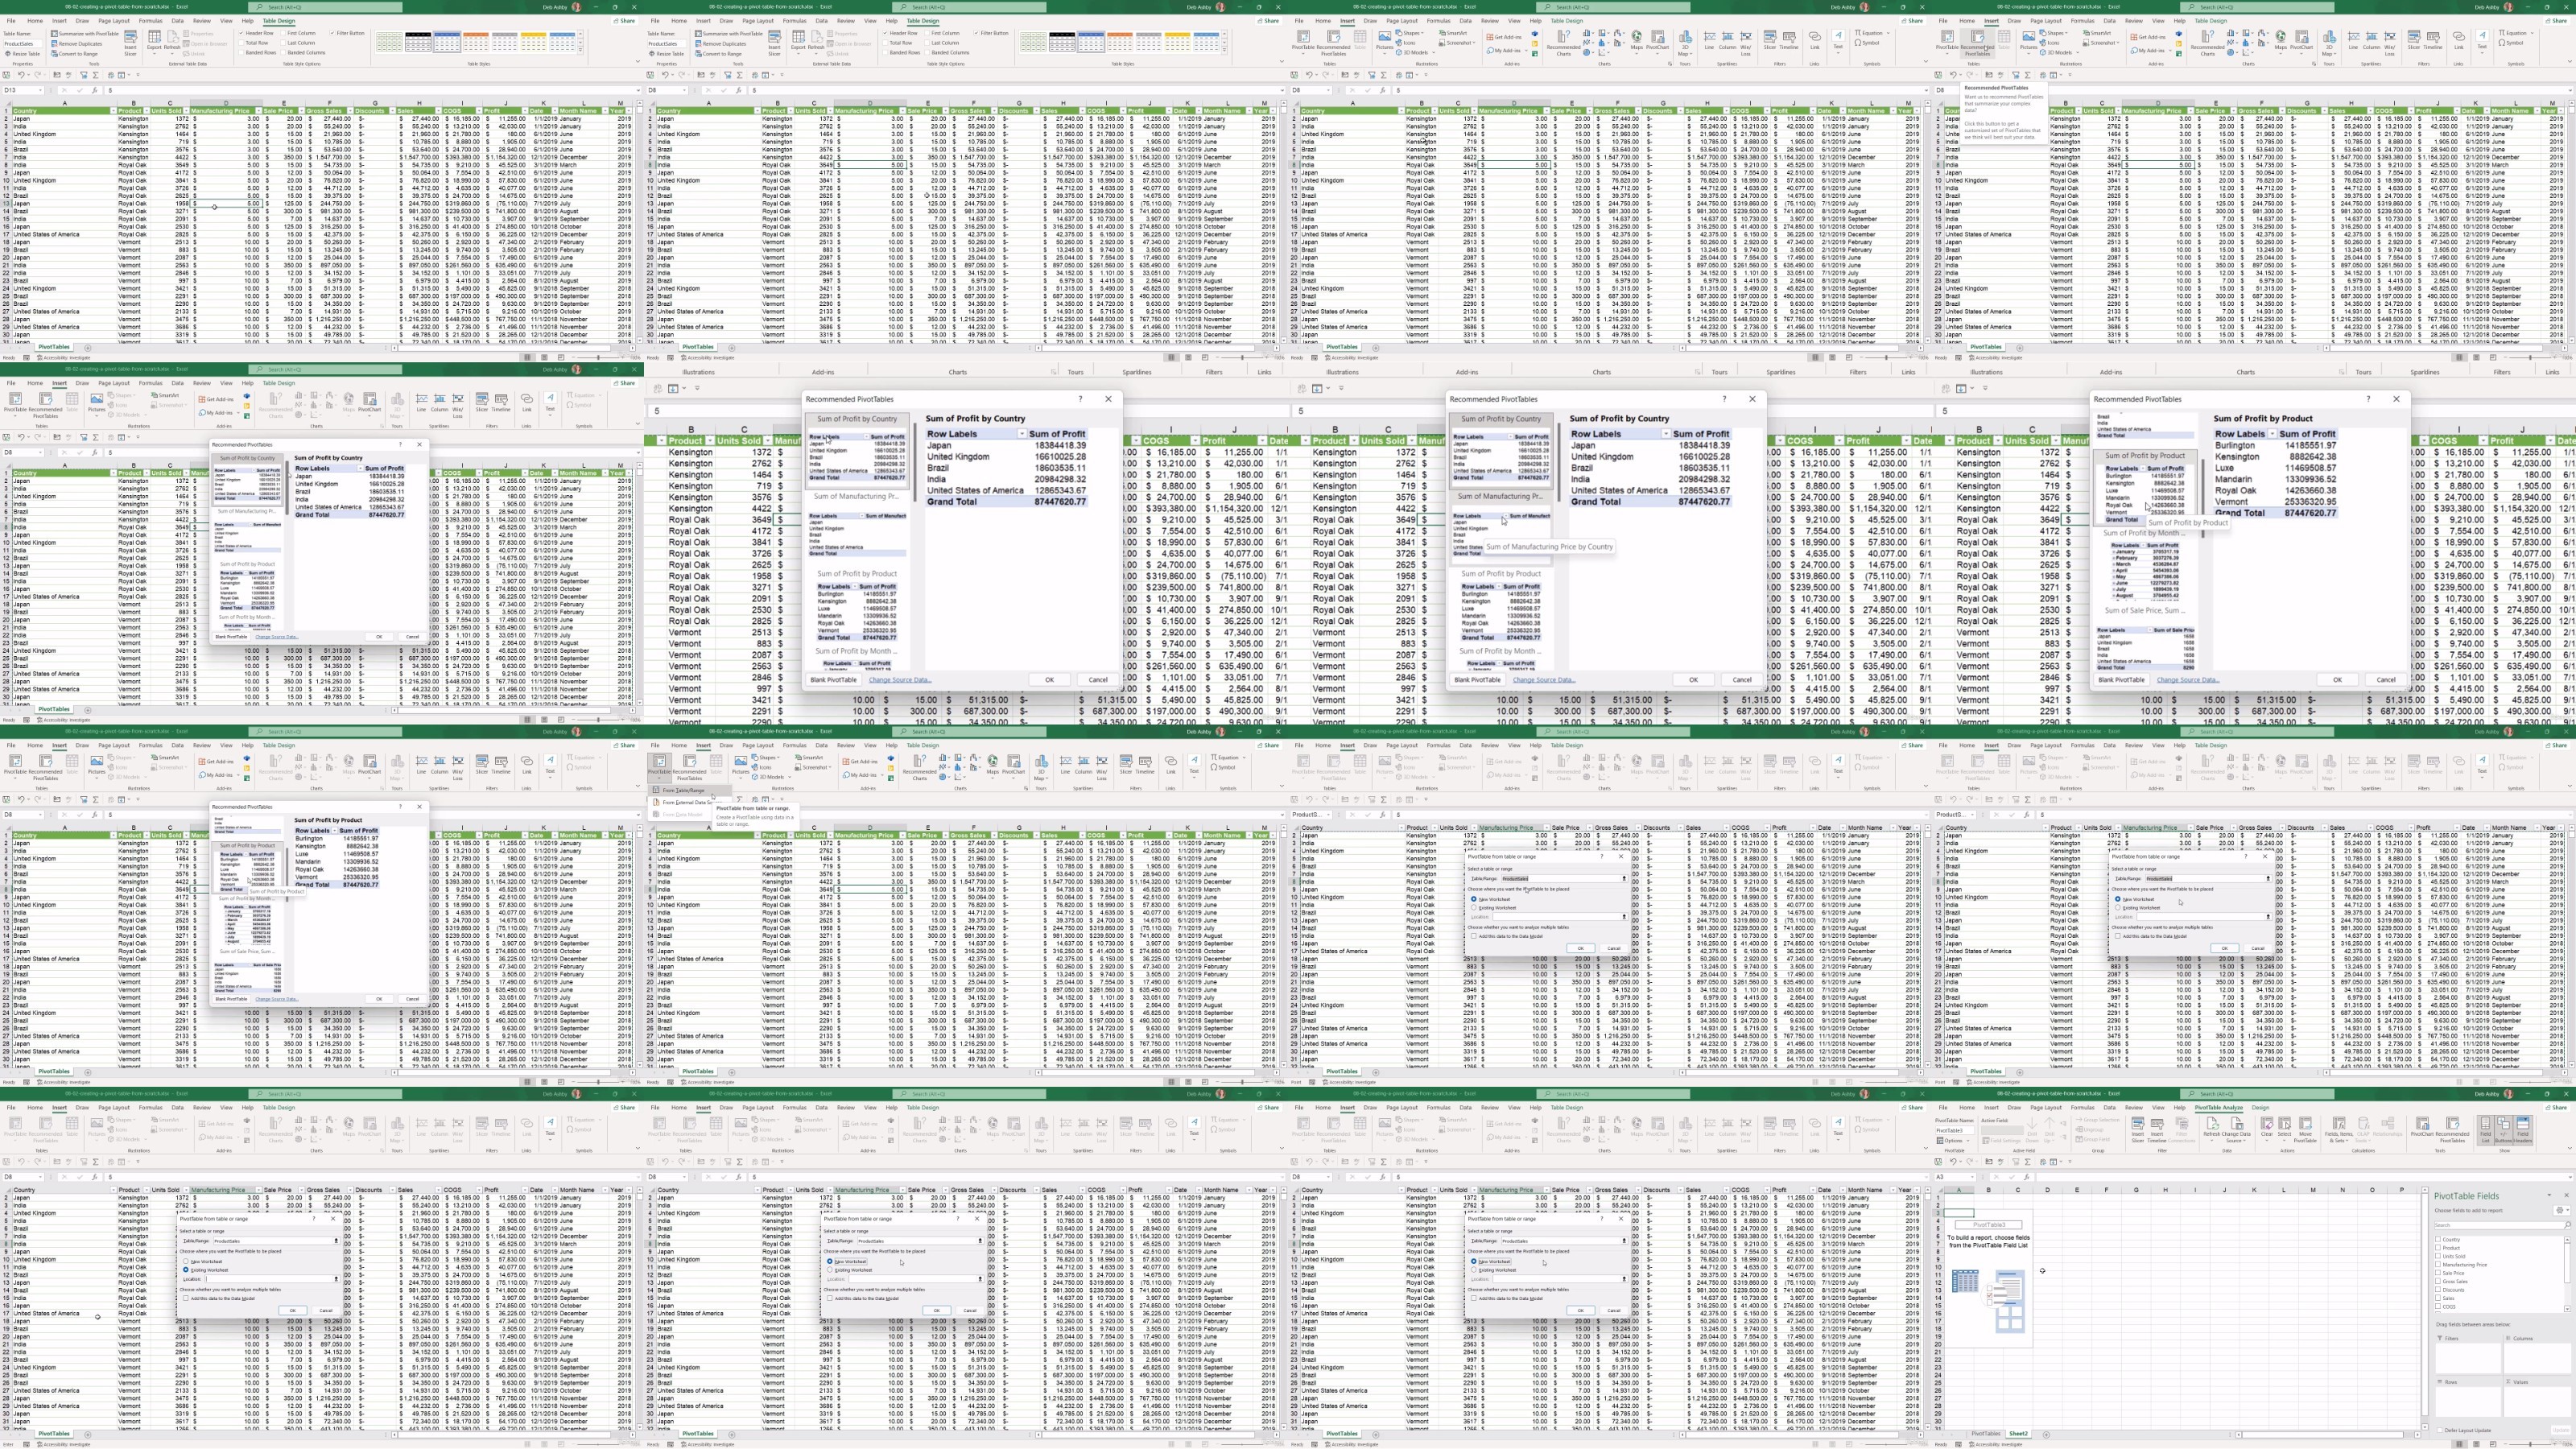Open the PivotTable Analyze ribbon tab
Image resolution: width=2576 pixels, height=1449 pixels.
(2219, 1108)
